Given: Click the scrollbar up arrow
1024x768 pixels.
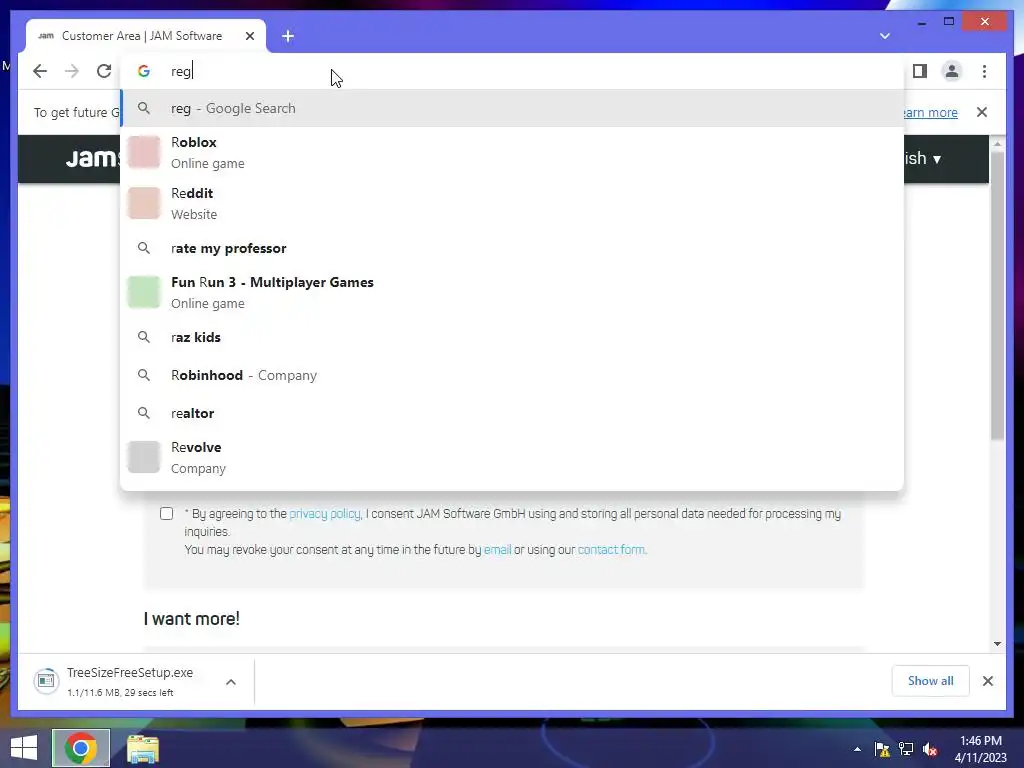Looking at the screenshot, I should pos(997,143).
